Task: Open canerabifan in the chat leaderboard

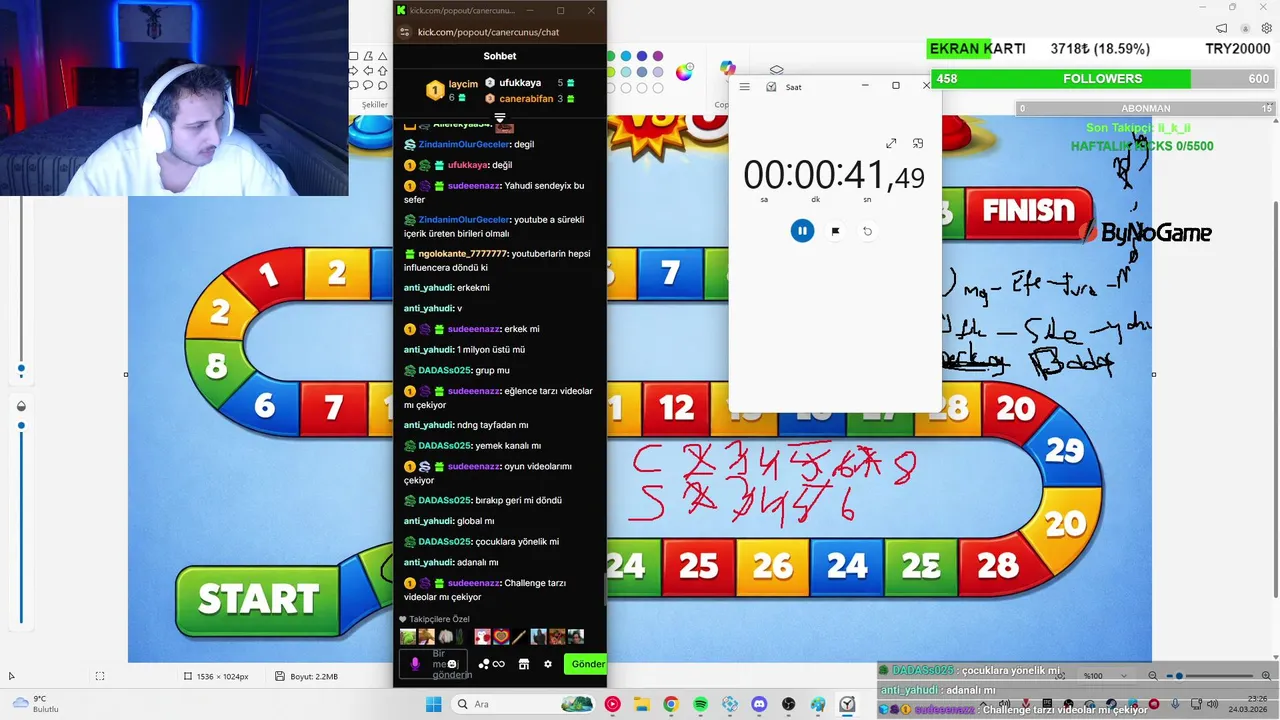Action: pos(526,99)
